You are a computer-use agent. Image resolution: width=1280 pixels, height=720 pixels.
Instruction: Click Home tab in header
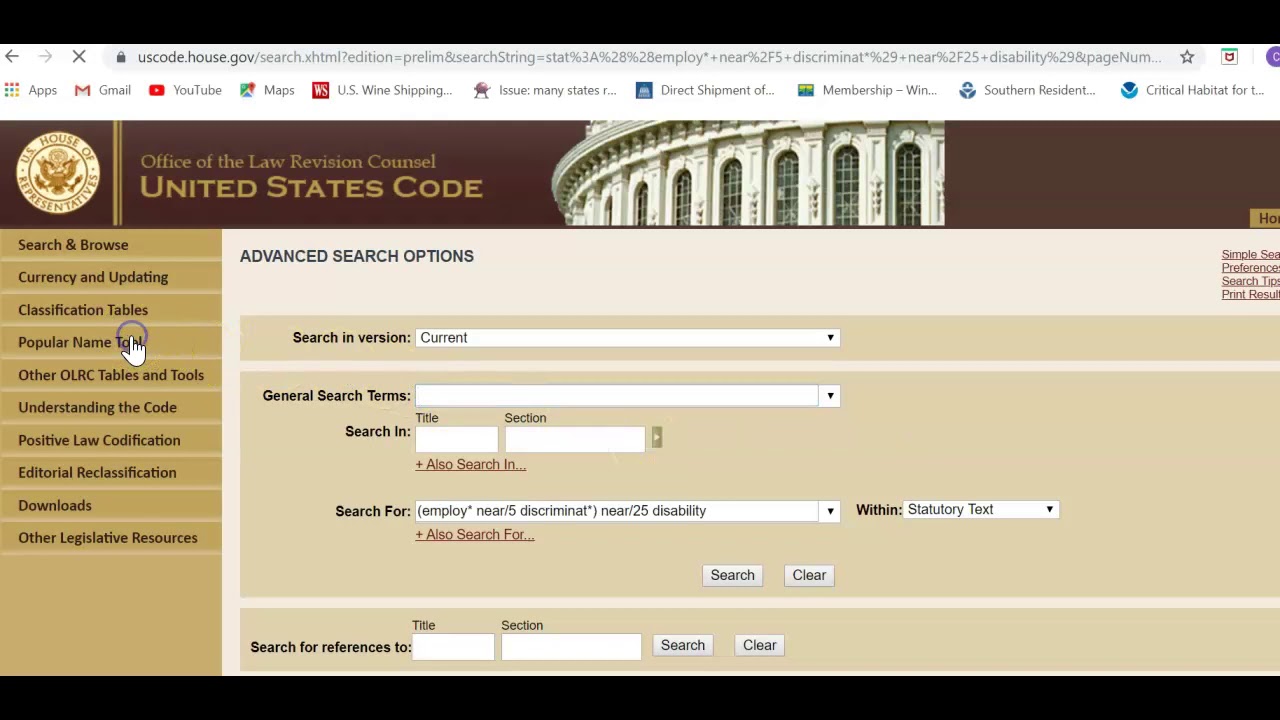(1265, 218)
